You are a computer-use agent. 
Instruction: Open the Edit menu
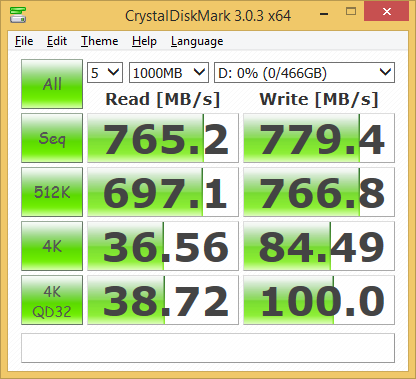tap(57, 41)
